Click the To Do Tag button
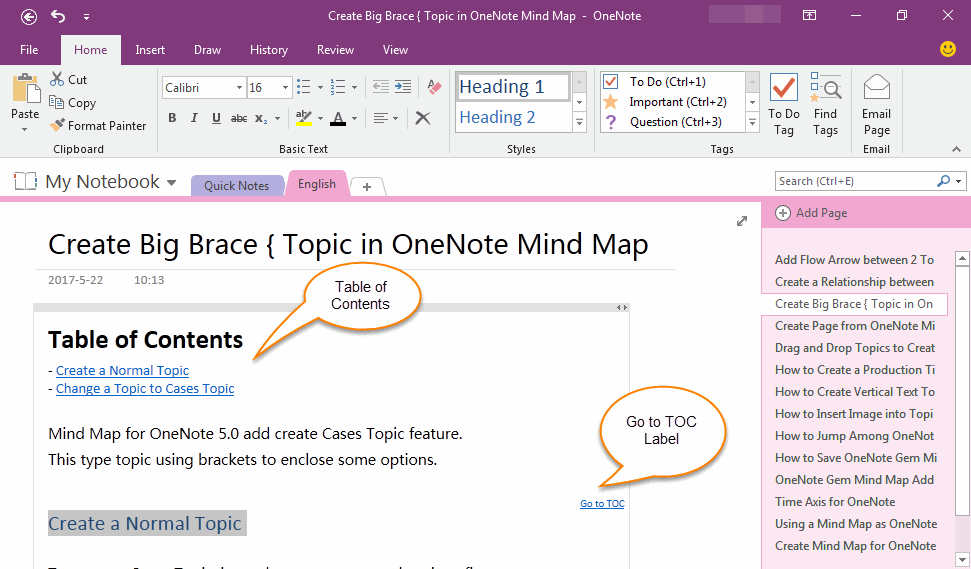The width and height of the screenshot is (971, 569). pos(783,104)
